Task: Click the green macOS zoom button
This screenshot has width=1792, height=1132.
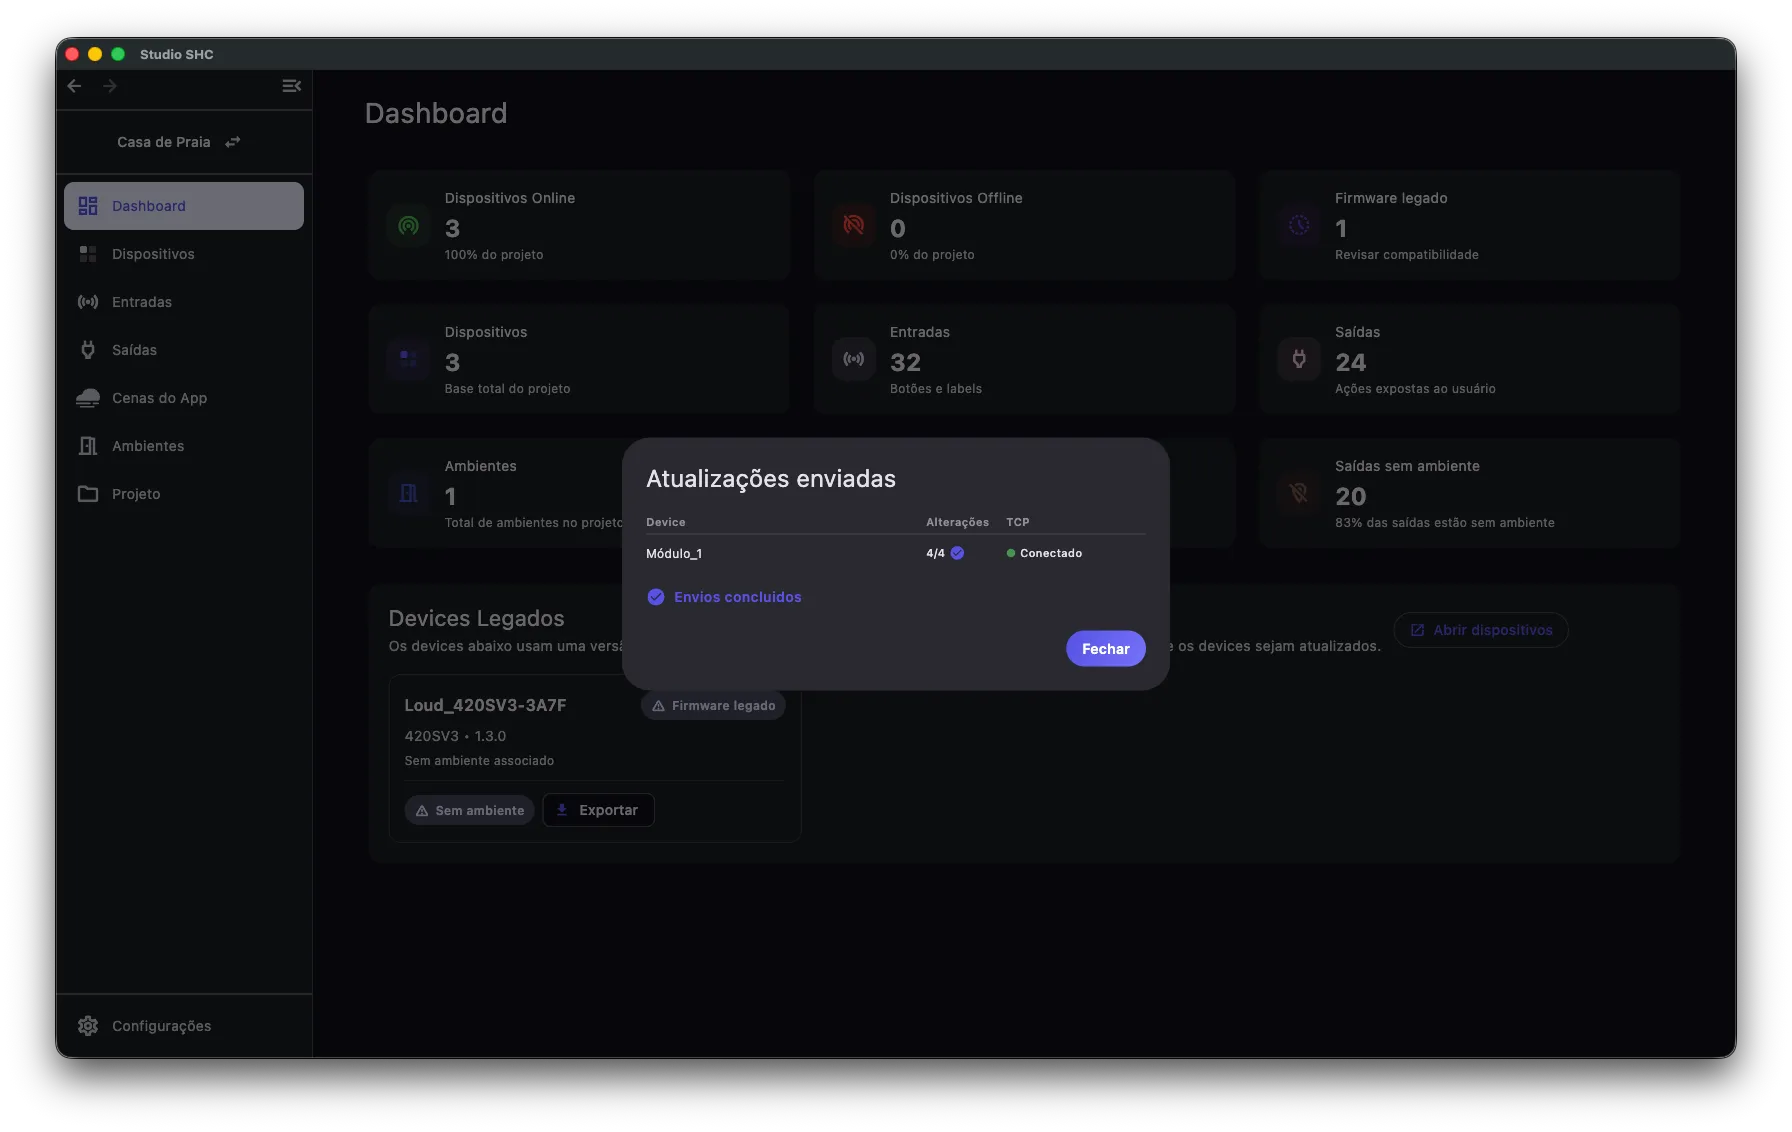Action: coord(118,54)
